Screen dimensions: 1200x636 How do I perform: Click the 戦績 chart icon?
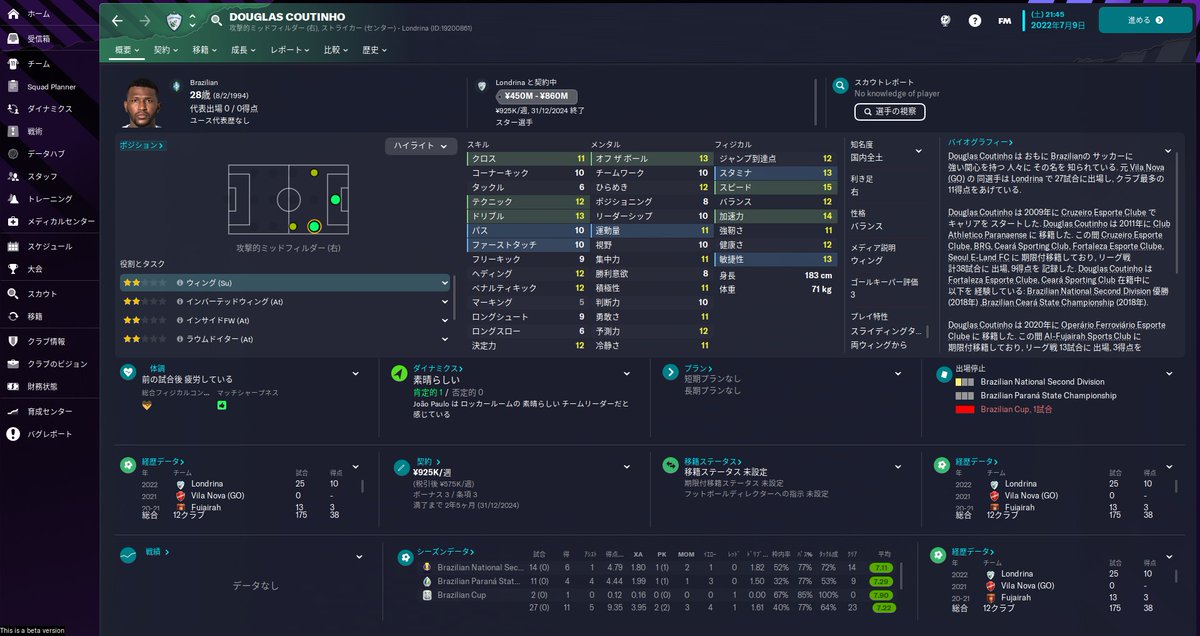click(x=128, y=555)
